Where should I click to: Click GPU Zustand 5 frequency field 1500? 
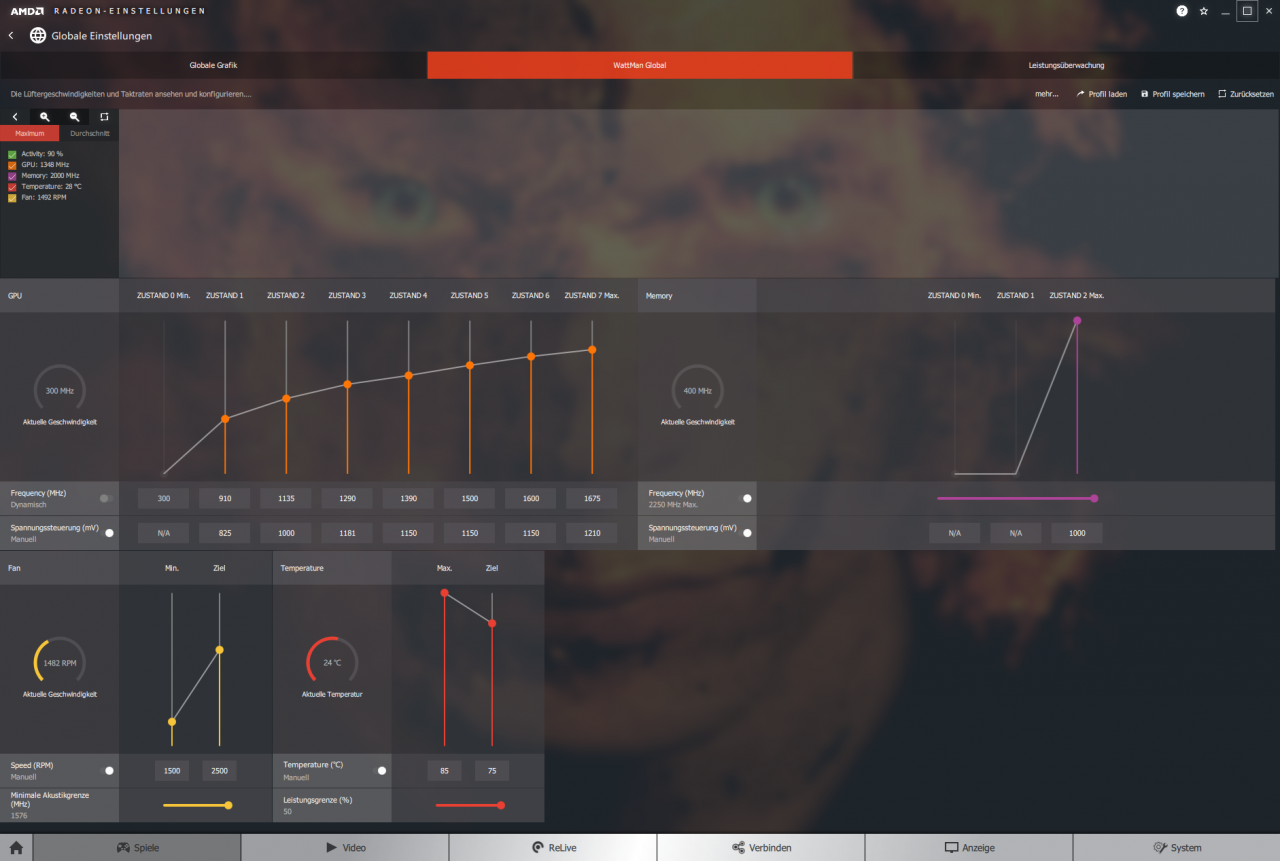(469, 498)
